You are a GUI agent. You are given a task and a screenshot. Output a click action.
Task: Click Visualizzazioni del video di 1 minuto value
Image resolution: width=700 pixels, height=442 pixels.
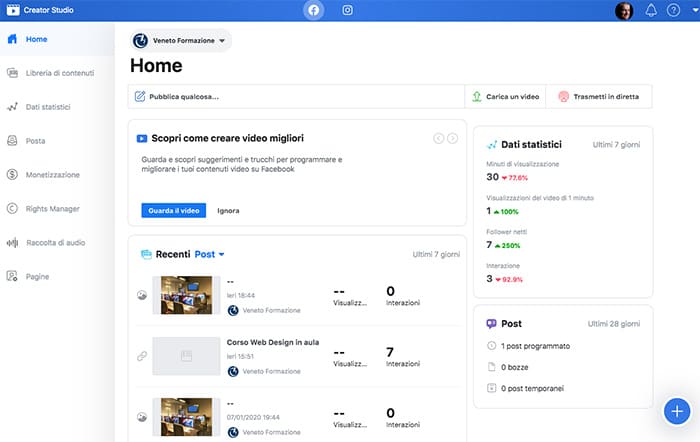pyautogui.click(x=488, y=211)
